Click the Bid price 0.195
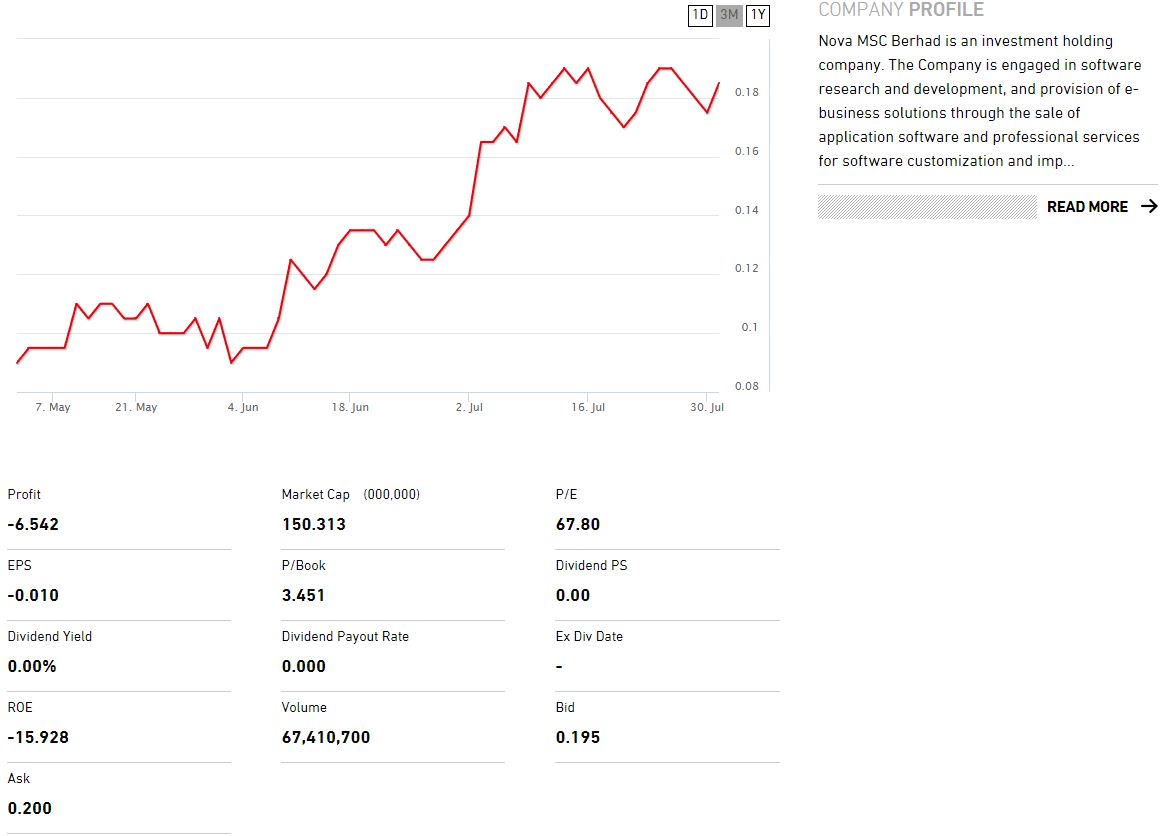This screenshot has width=1160, height=836. 578,738
